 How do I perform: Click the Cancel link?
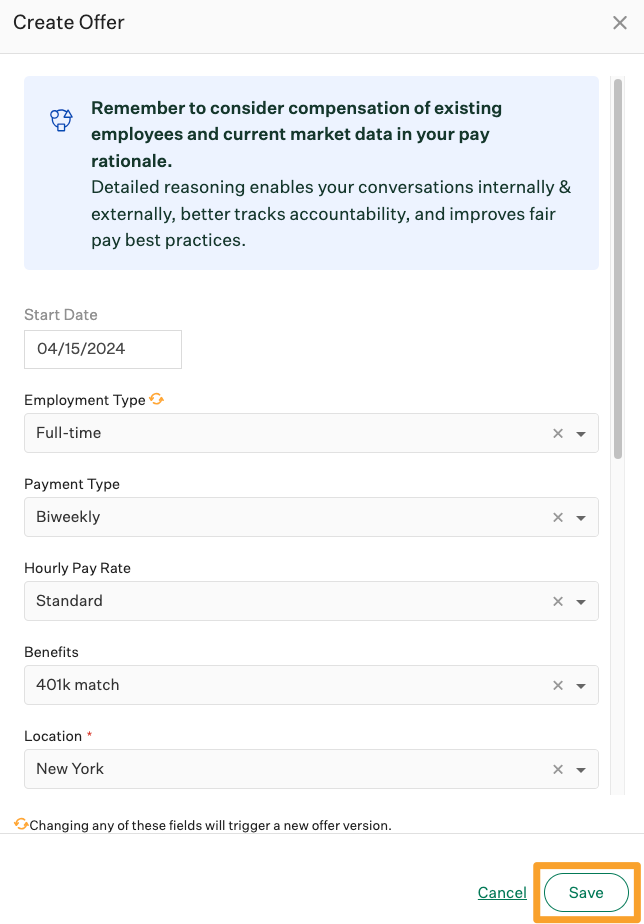[x=502, y=892]
